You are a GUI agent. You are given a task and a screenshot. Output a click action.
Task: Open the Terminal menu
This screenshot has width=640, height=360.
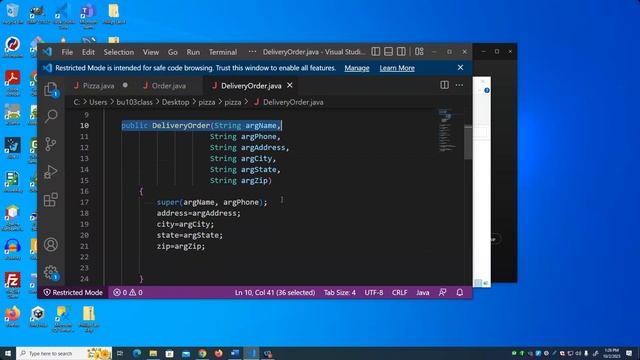tap(223, 52)
